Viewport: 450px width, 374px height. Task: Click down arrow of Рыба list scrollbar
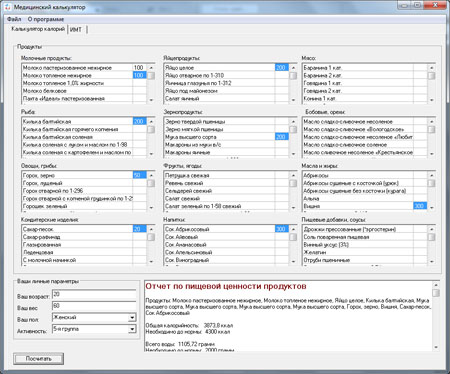(151, 154)
